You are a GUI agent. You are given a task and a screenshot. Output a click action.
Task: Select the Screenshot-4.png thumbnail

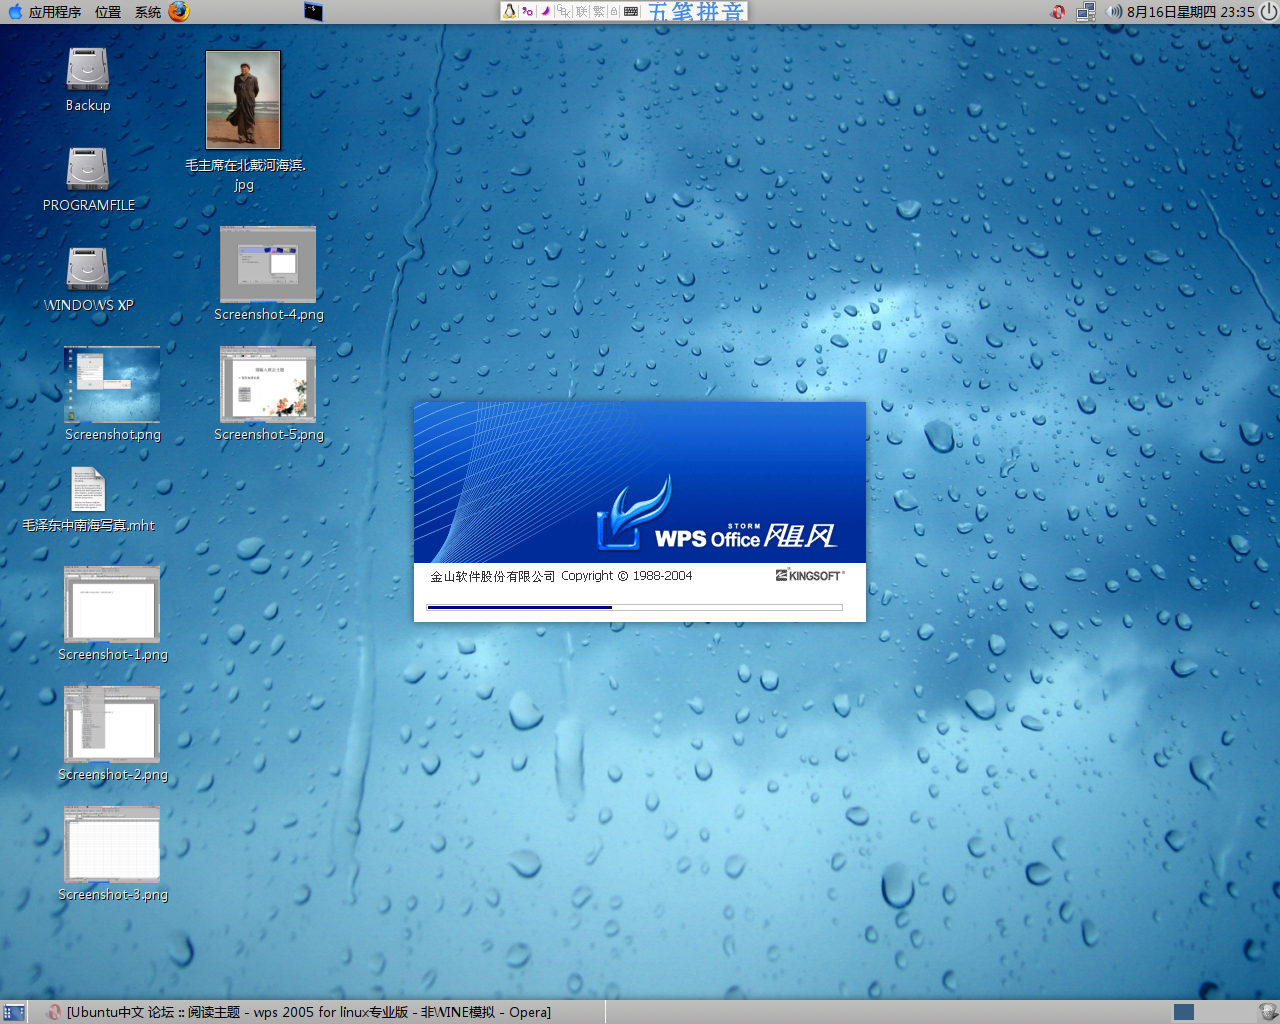[x=268, y=264]
